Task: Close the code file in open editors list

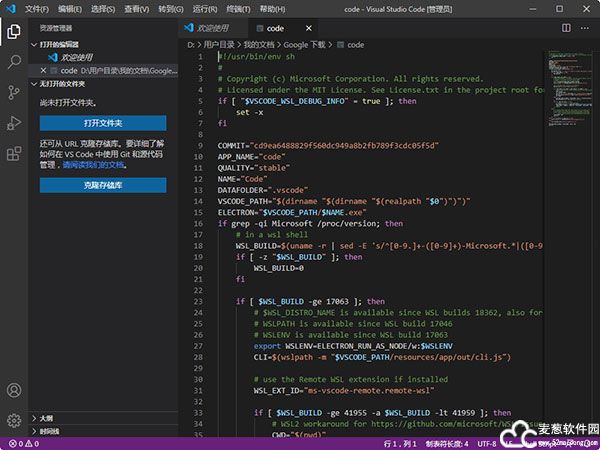Action: (43, 70)
